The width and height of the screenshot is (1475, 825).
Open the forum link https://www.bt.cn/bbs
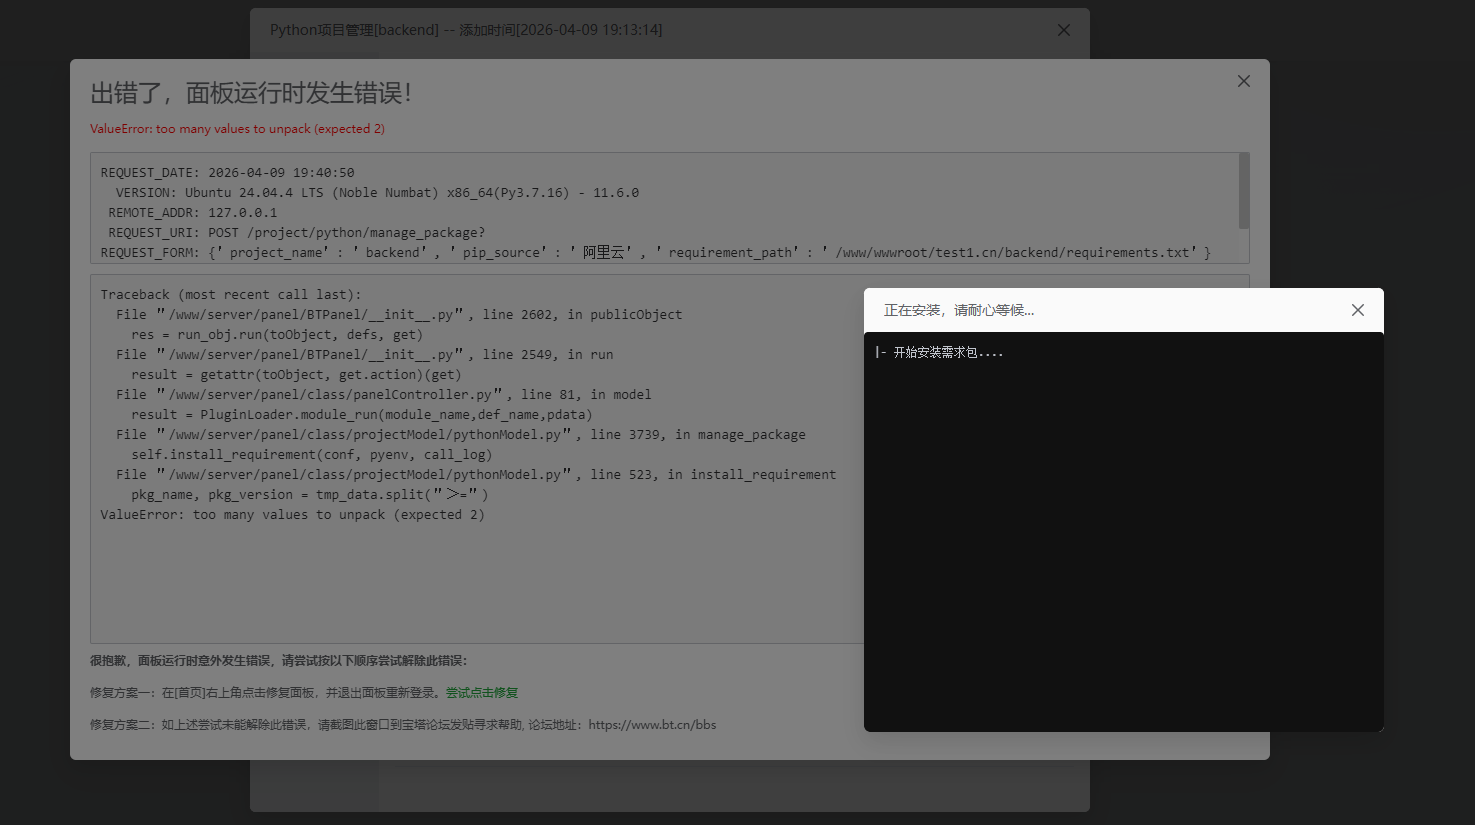[x=653, y=725]
